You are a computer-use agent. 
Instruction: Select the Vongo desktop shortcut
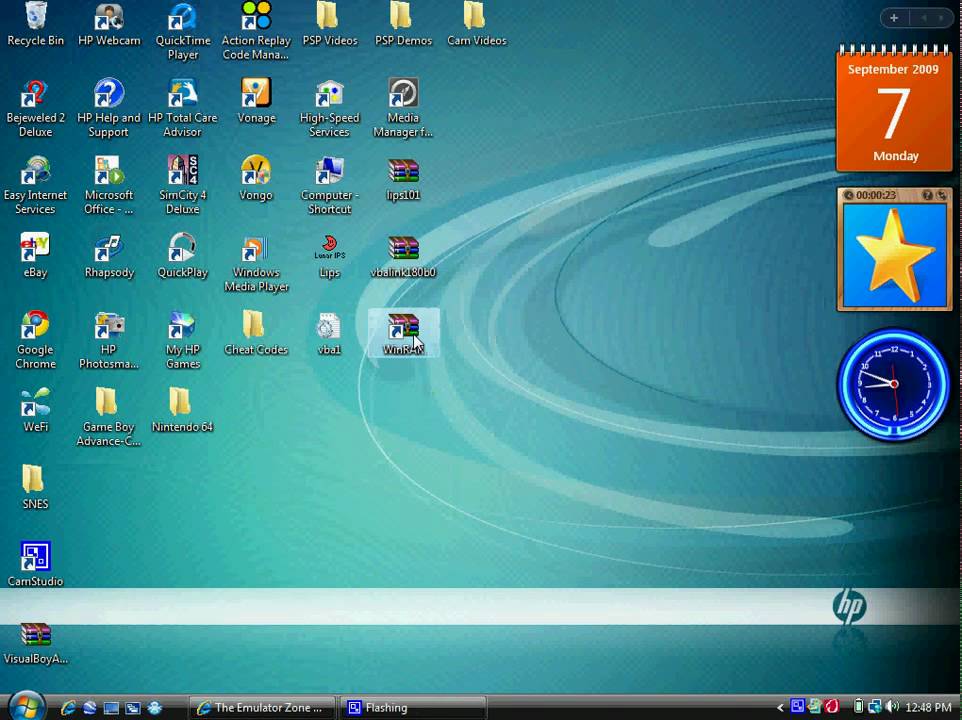point(256,178)
